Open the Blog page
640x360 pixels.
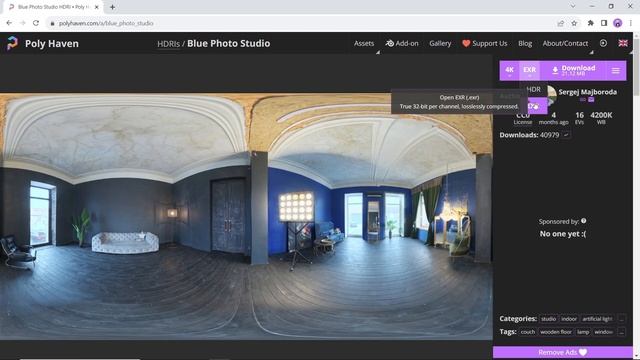point(525,43)
